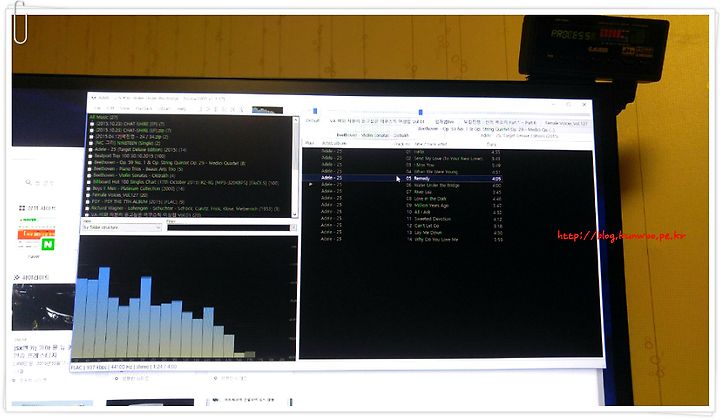Click the Pause toolbar icon
Viewport: 720px width, 420px height.
(216, 109)
